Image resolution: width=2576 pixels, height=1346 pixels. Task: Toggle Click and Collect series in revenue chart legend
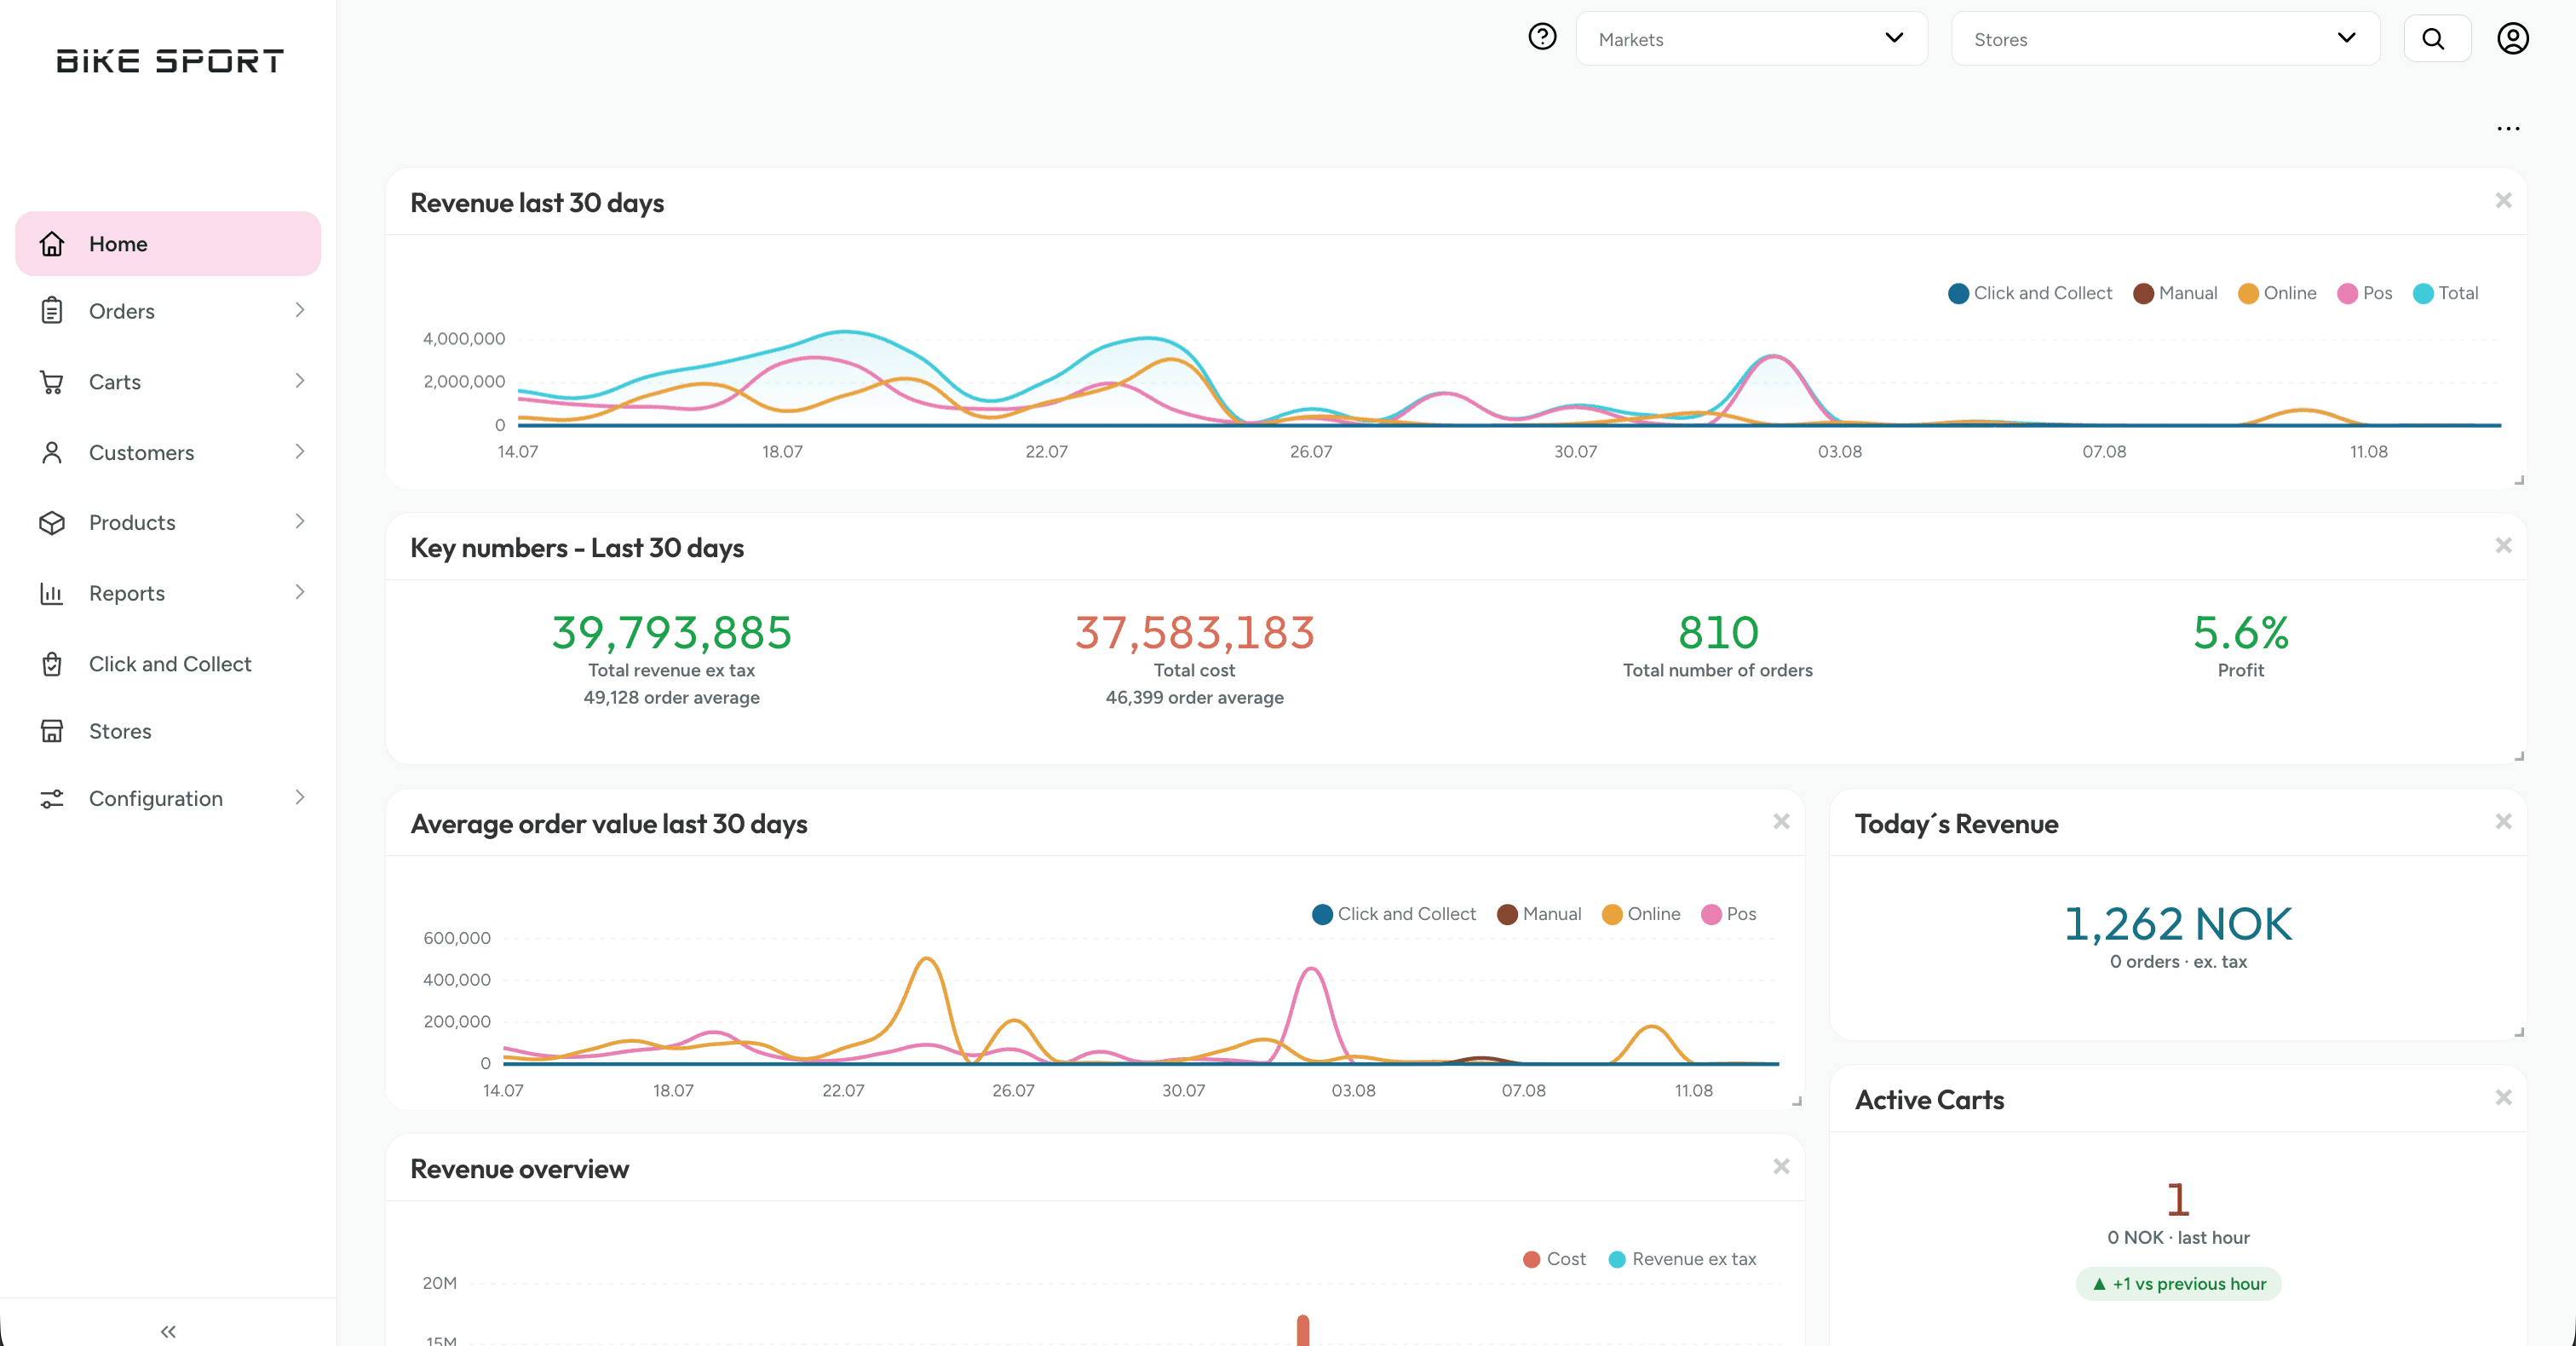[x=2030, y=293]
